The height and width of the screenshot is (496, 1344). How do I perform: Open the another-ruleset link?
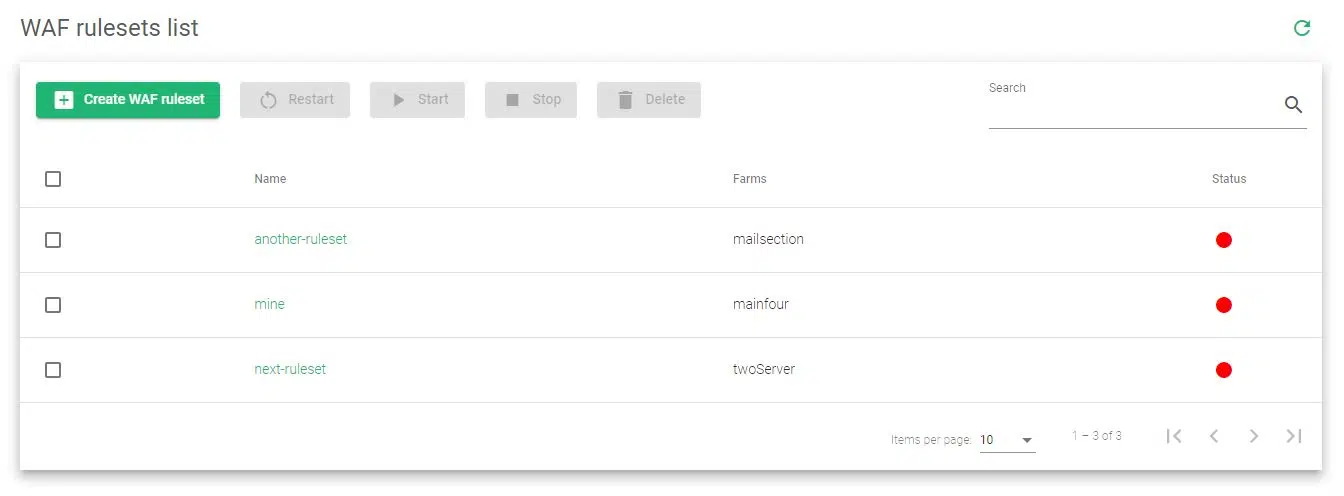click(x=300, y=240)
